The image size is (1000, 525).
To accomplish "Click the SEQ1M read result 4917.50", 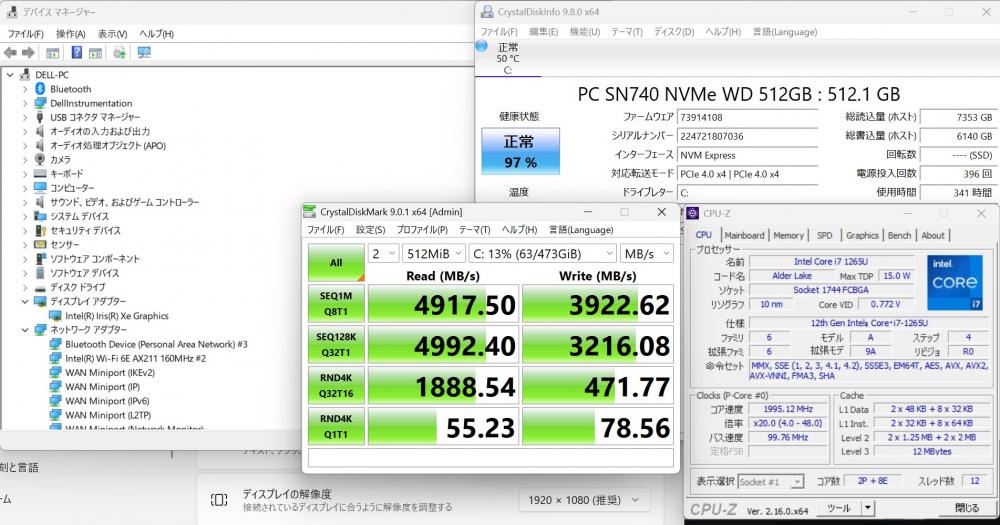I will point(443,304).
